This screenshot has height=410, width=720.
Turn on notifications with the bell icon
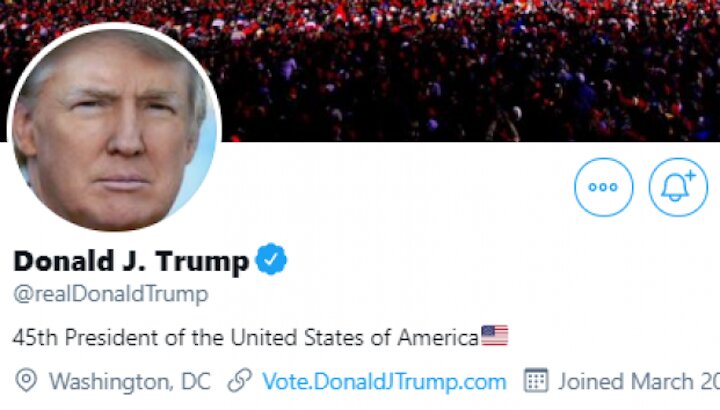tap(678, 187)
